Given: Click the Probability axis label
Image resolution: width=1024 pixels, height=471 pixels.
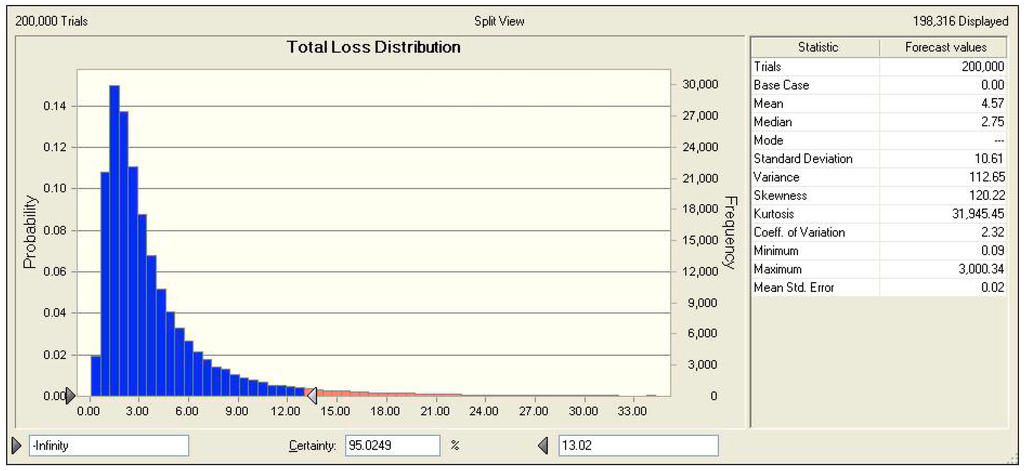Looking at the screenshot, I should pos(30,230).
